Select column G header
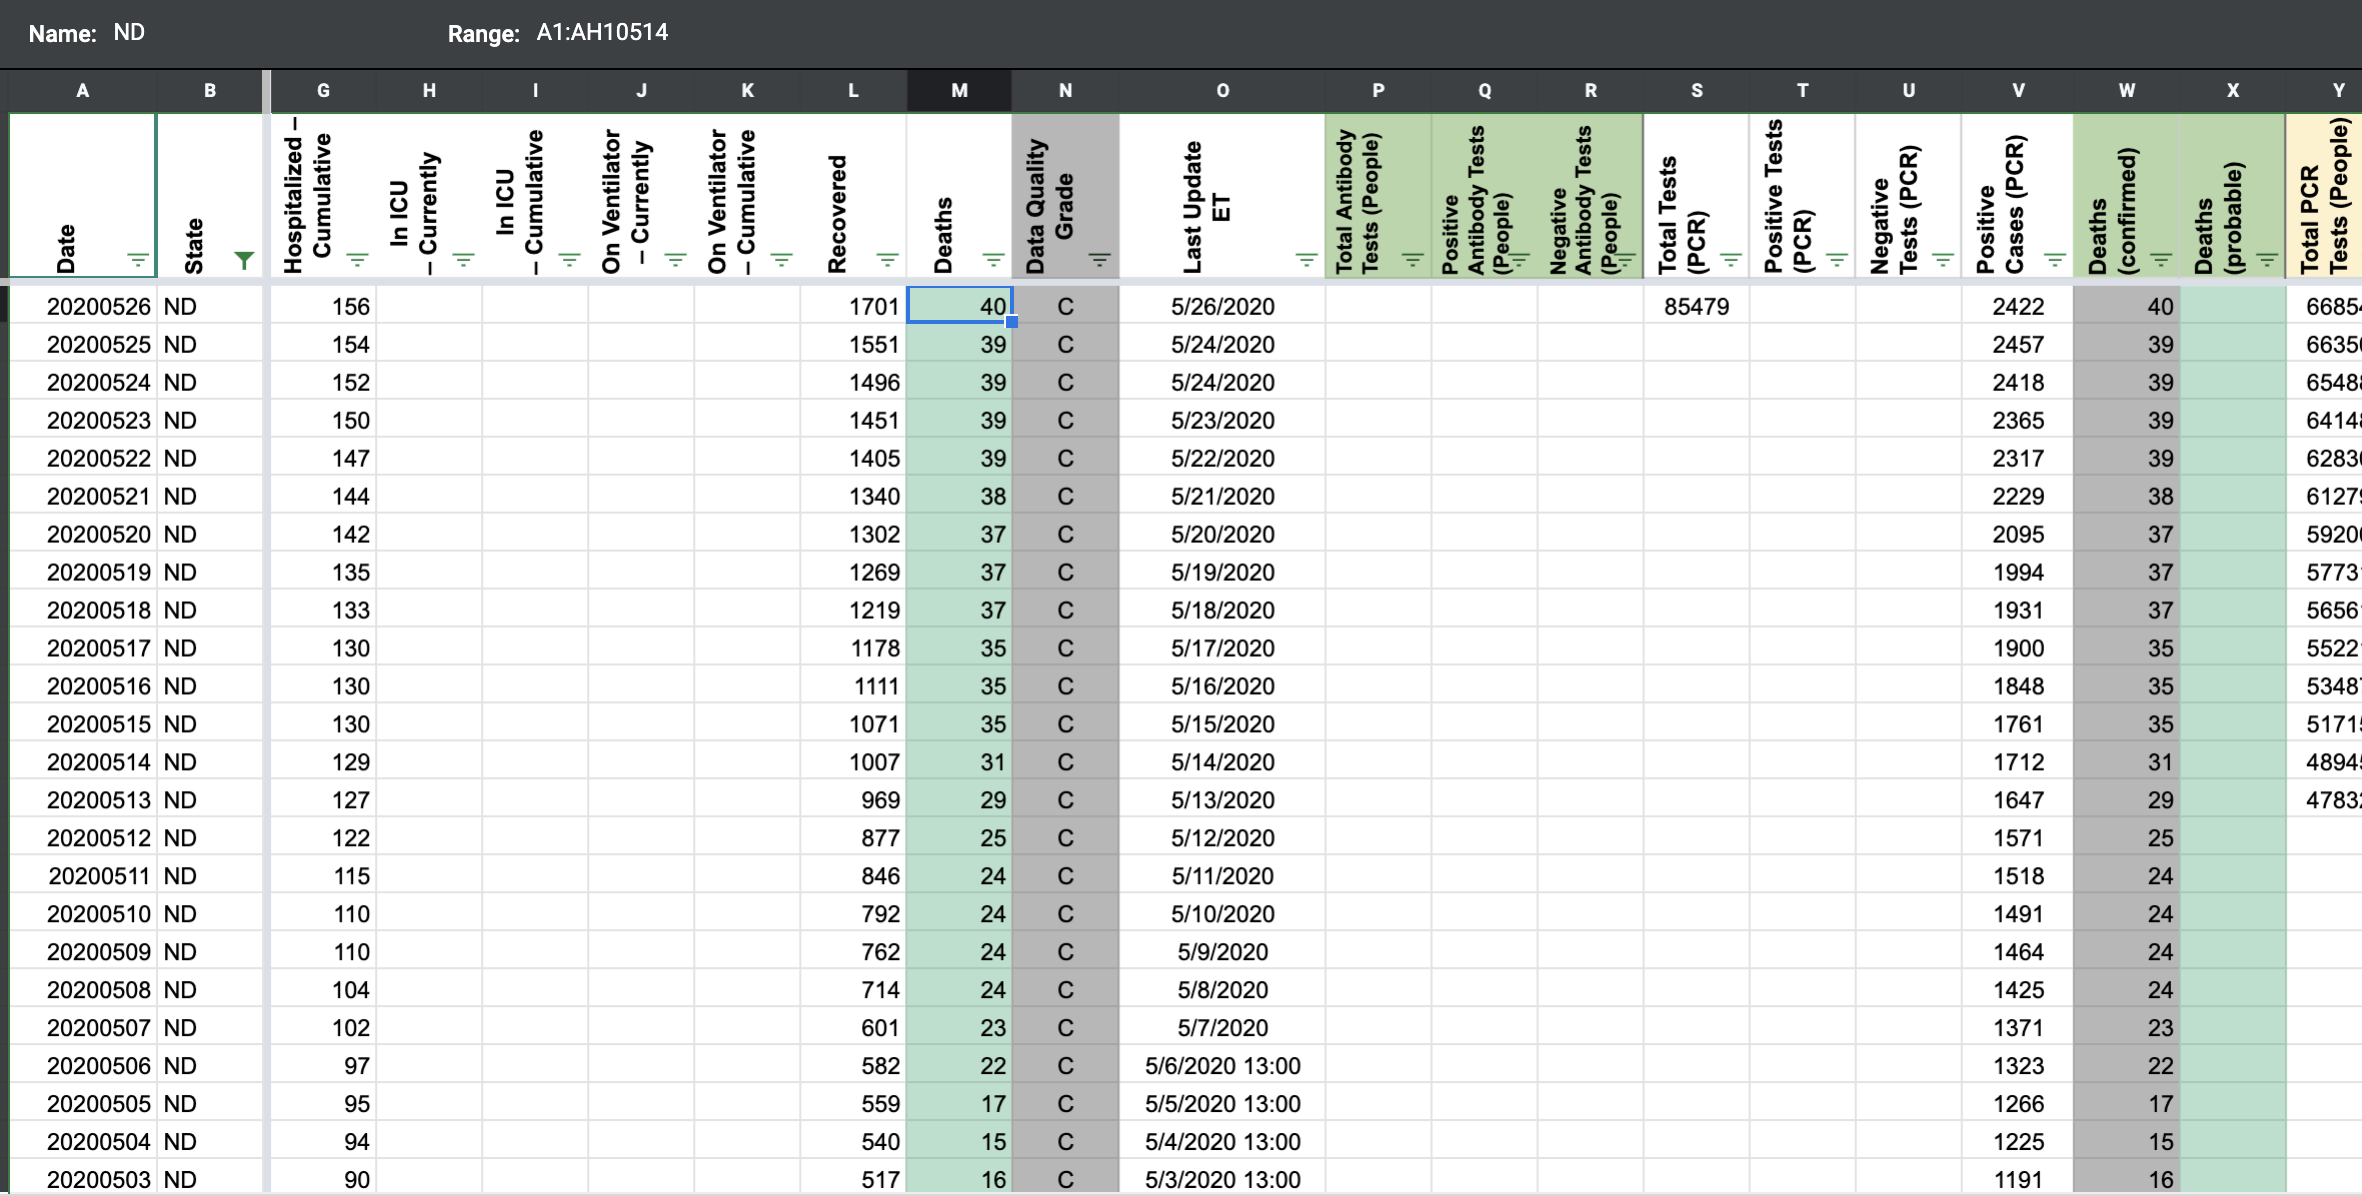2362x1196 pixels. click(x=323, y=91)
